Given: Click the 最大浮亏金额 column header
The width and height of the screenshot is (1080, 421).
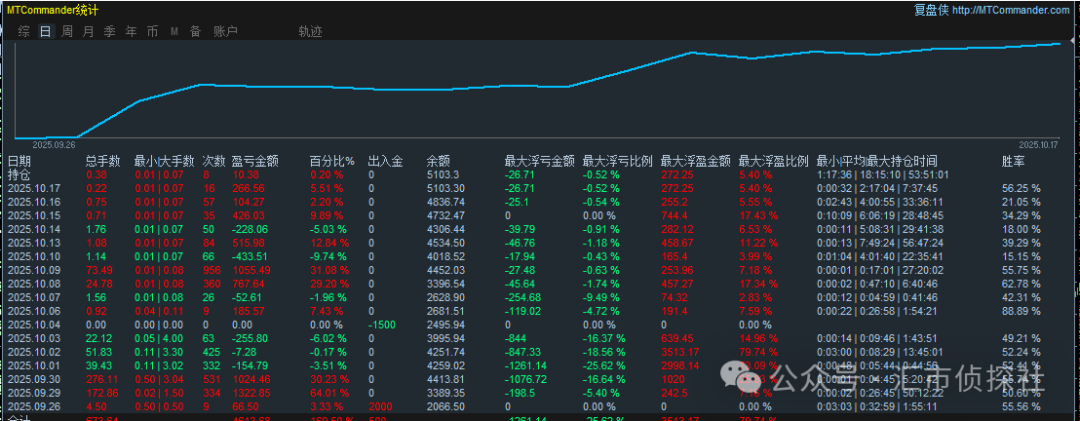Looking at the screenshot, I should (x=539, y=161).
